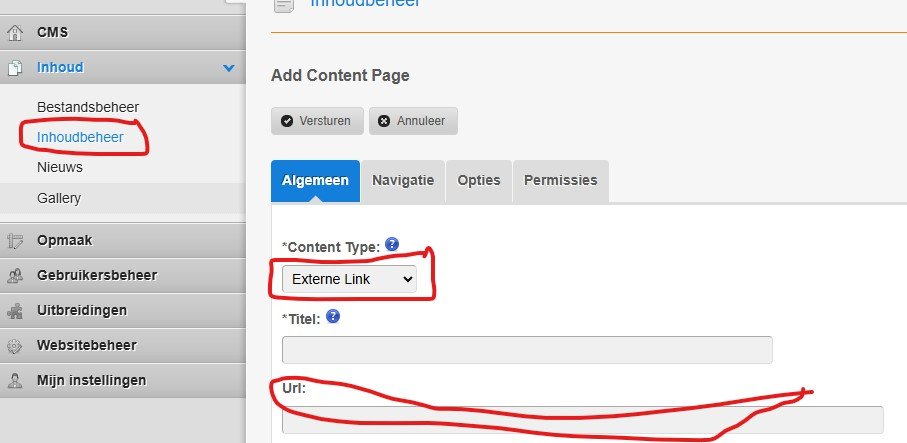907x443 pixels.
Task: Open the Opties tab
Action: point(479,181)
